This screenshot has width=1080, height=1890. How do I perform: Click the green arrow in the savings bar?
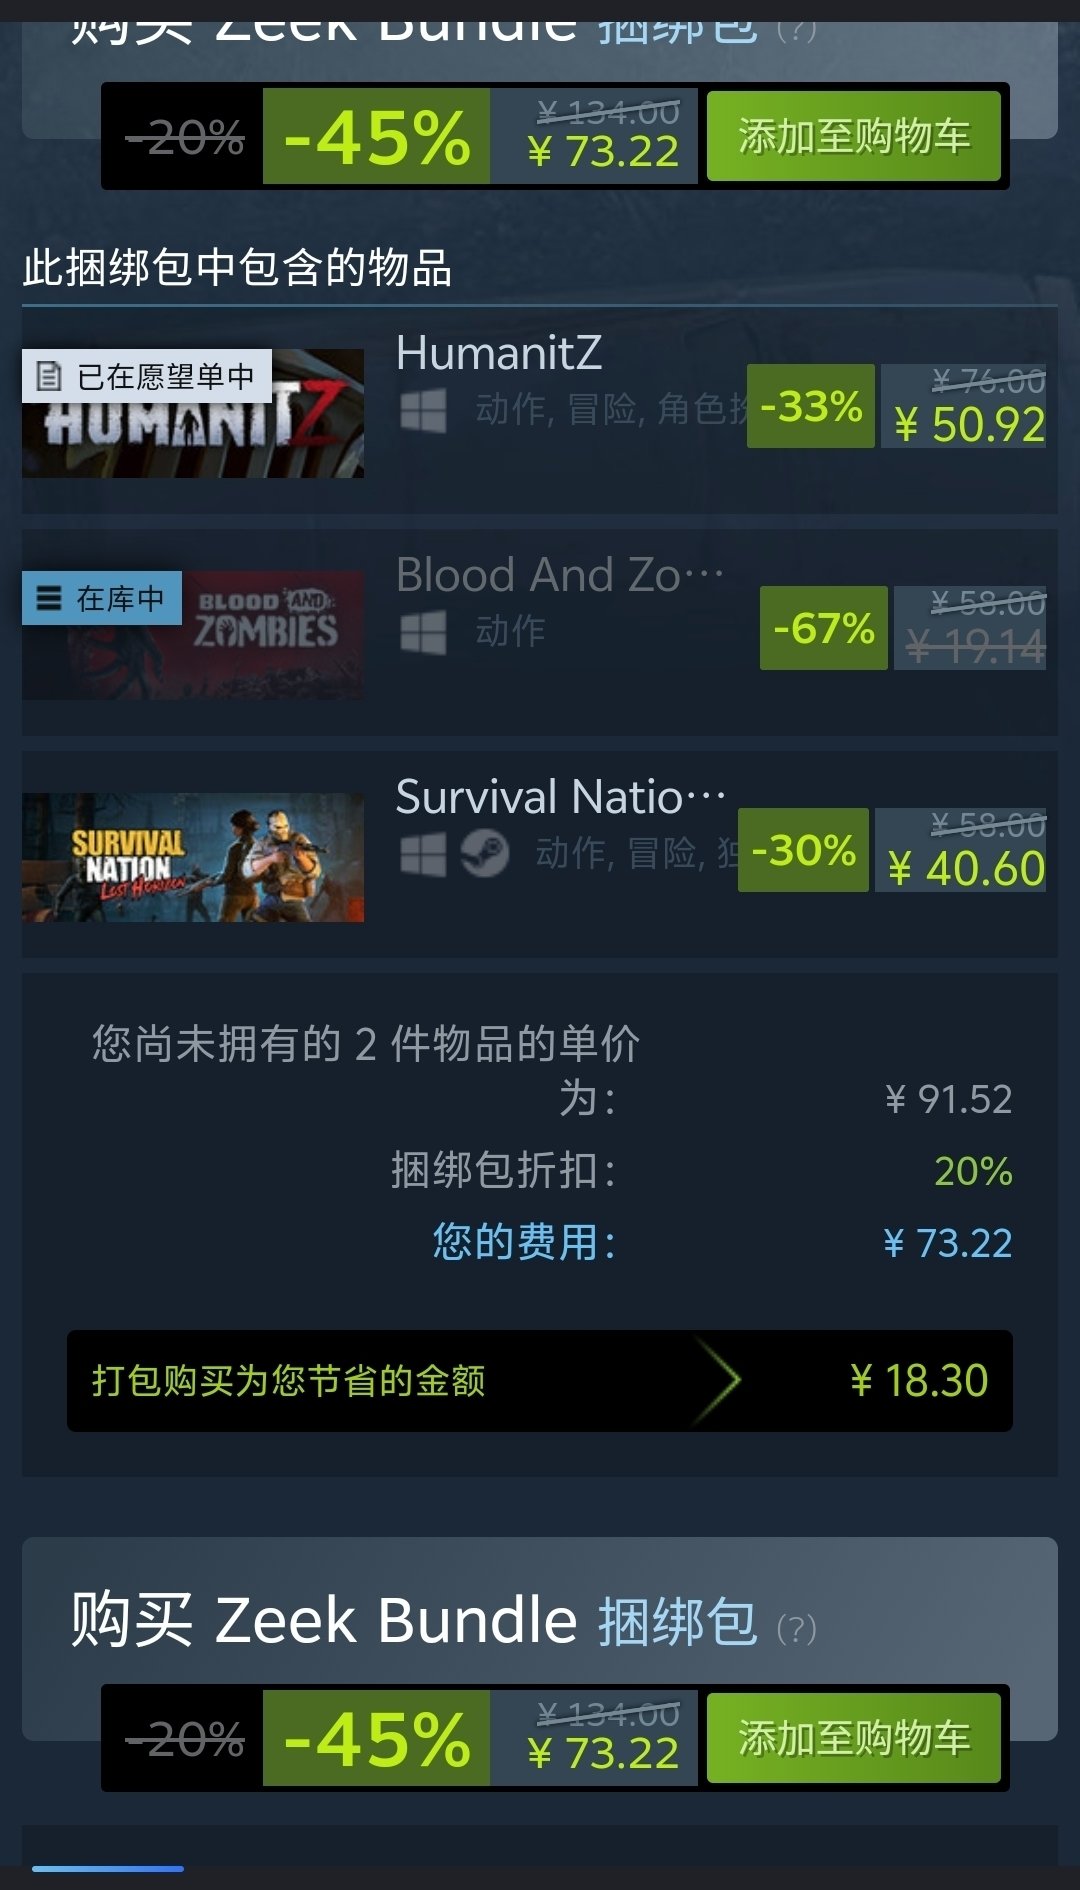point(717,1381)
